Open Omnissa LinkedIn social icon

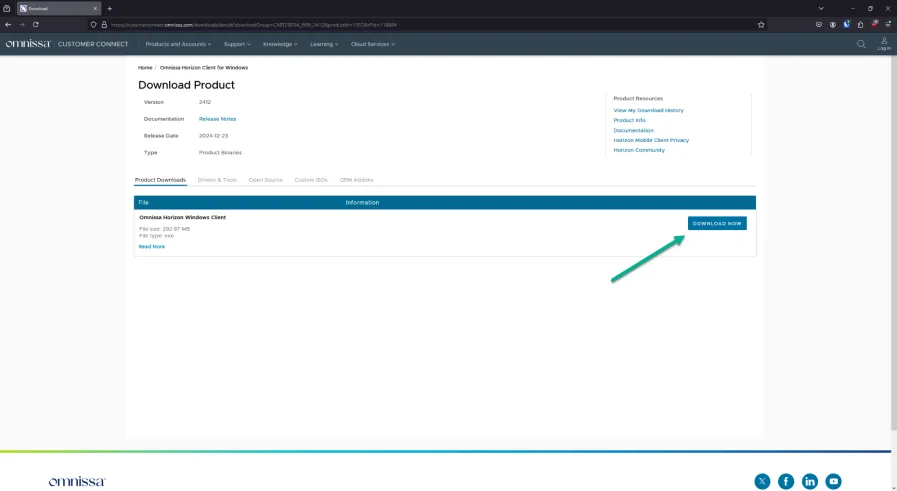pyautogui.click(x=809, y=481)
